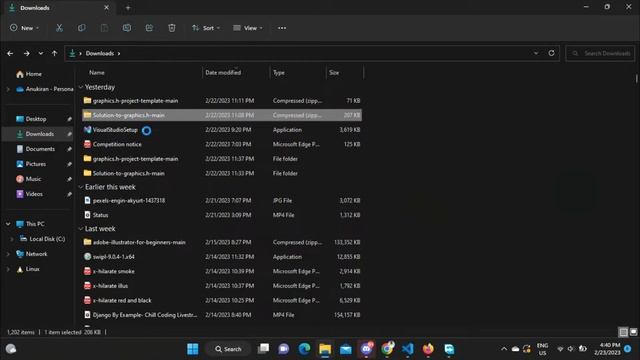
Task: Select VisualStudioSetup application file
Action: pyautogui.click(x=222, y=130)
